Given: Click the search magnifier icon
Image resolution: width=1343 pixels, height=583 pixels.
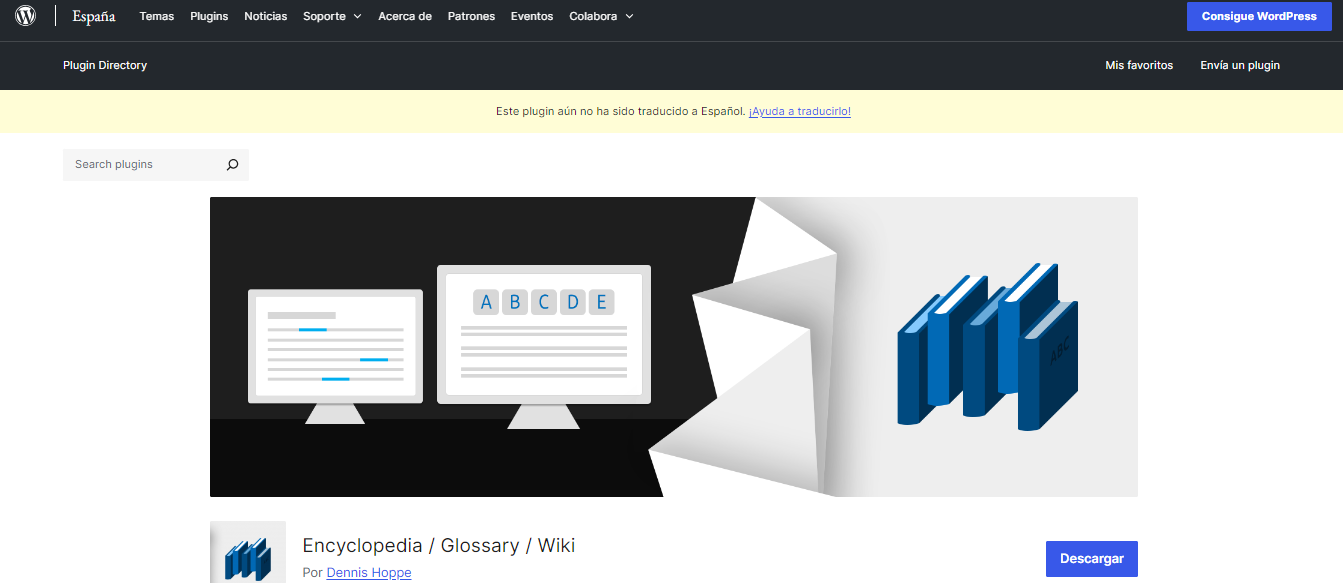Looking at the screenshot, I should 232,164.
